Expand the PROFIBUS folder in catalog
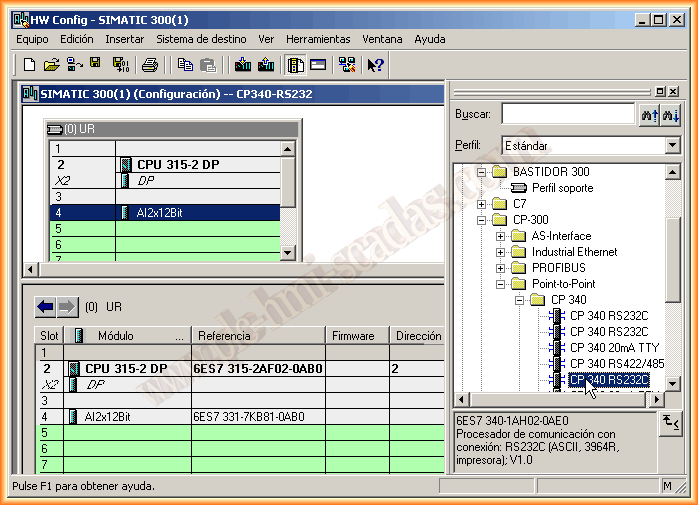This screenshot has width=698, height=505. coord(501,268)
